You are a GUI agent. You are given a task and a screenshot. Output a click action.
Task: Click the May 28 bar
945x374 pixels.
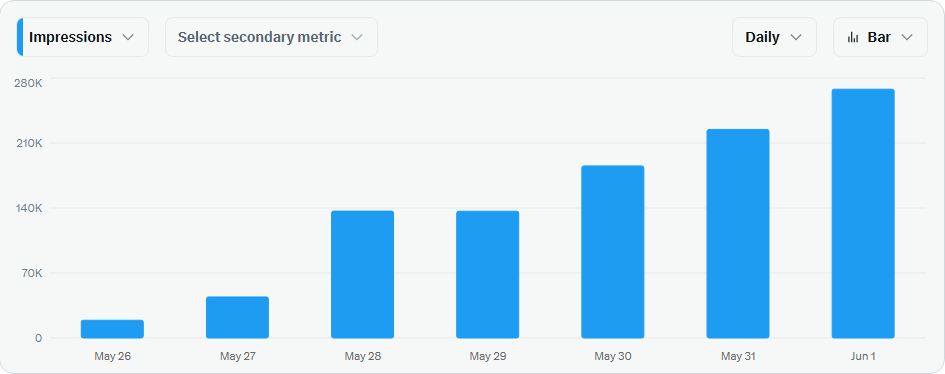tap(362, 275)
